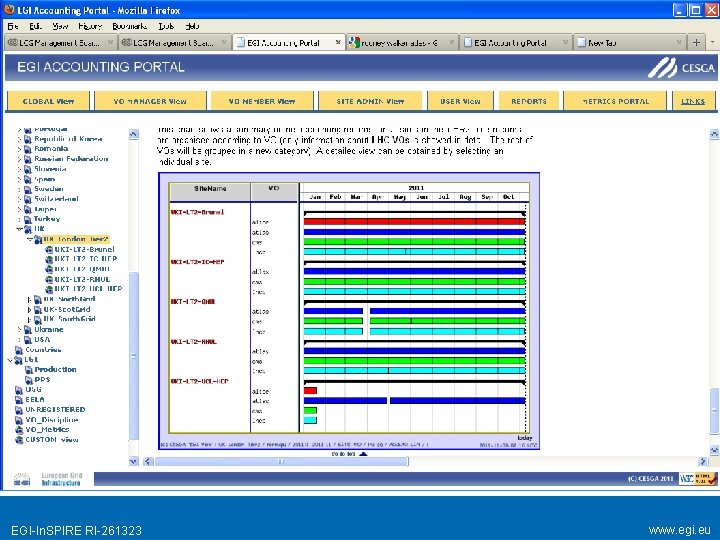
Task: Expand the Ukraine country node
Action: coord(20,329)
